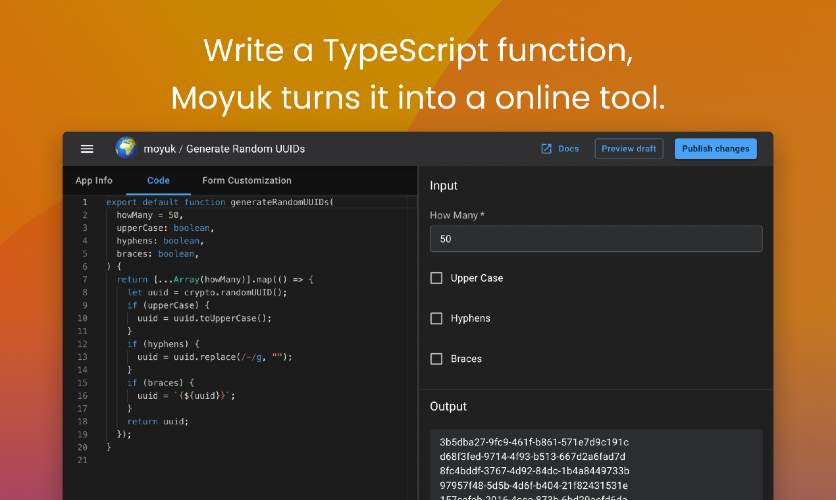Click the first output UUID starting 3b5dba27
This screenshot has width=836, height=500.
[x=534, y=442]
